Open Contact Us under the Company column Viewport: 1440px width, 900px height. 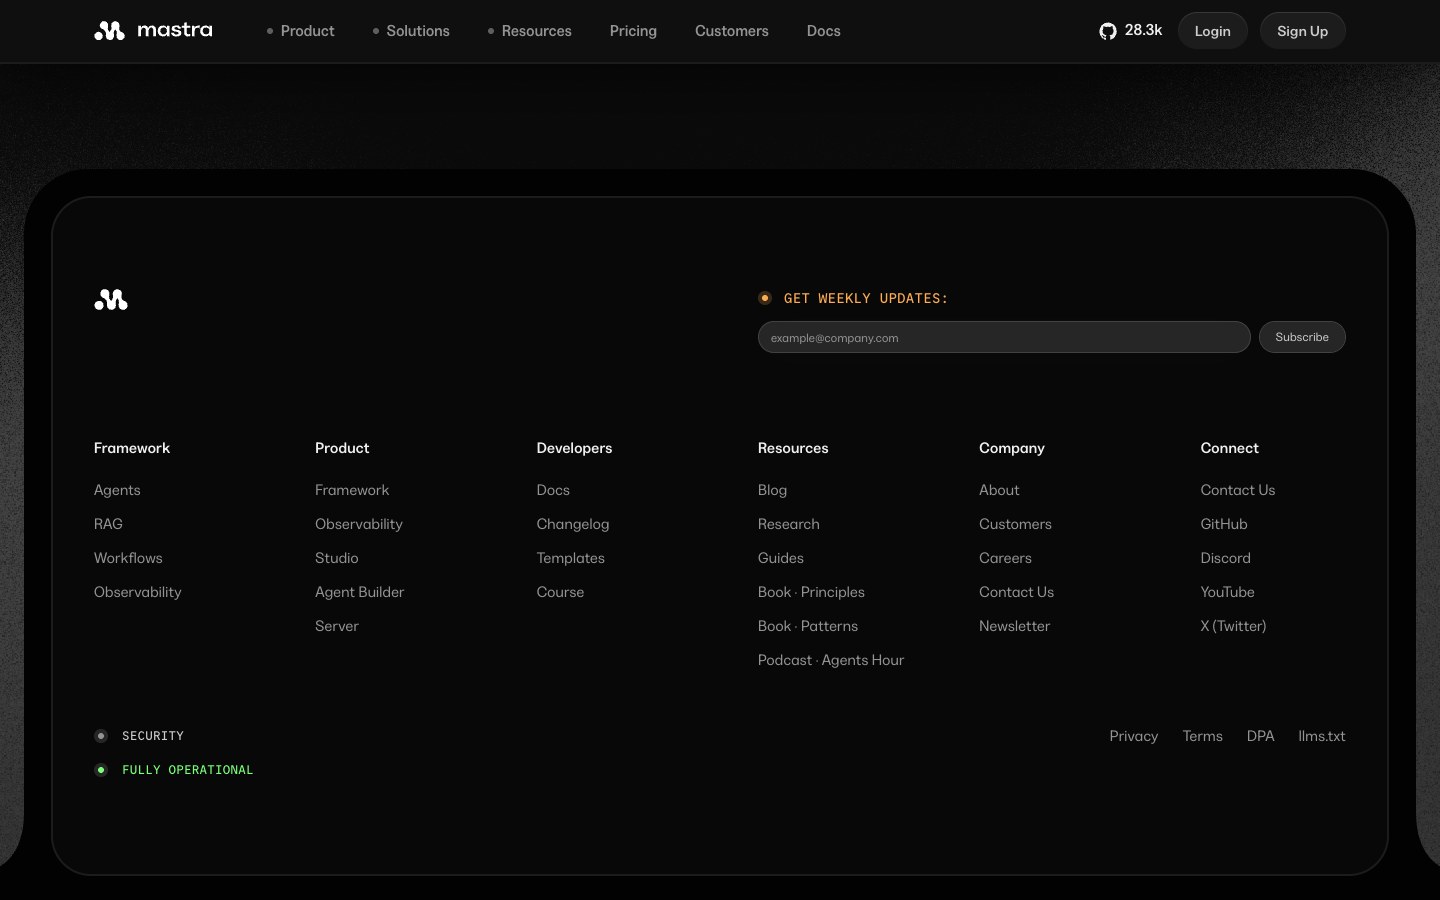1016,592
